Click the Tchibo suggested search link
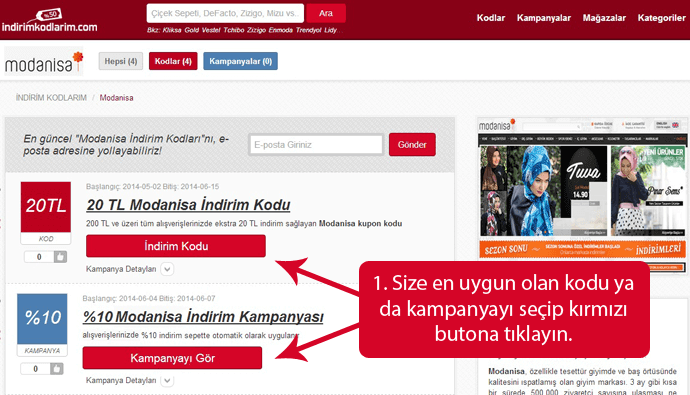The height and width of the screenshot is (395, 690). 233,30
